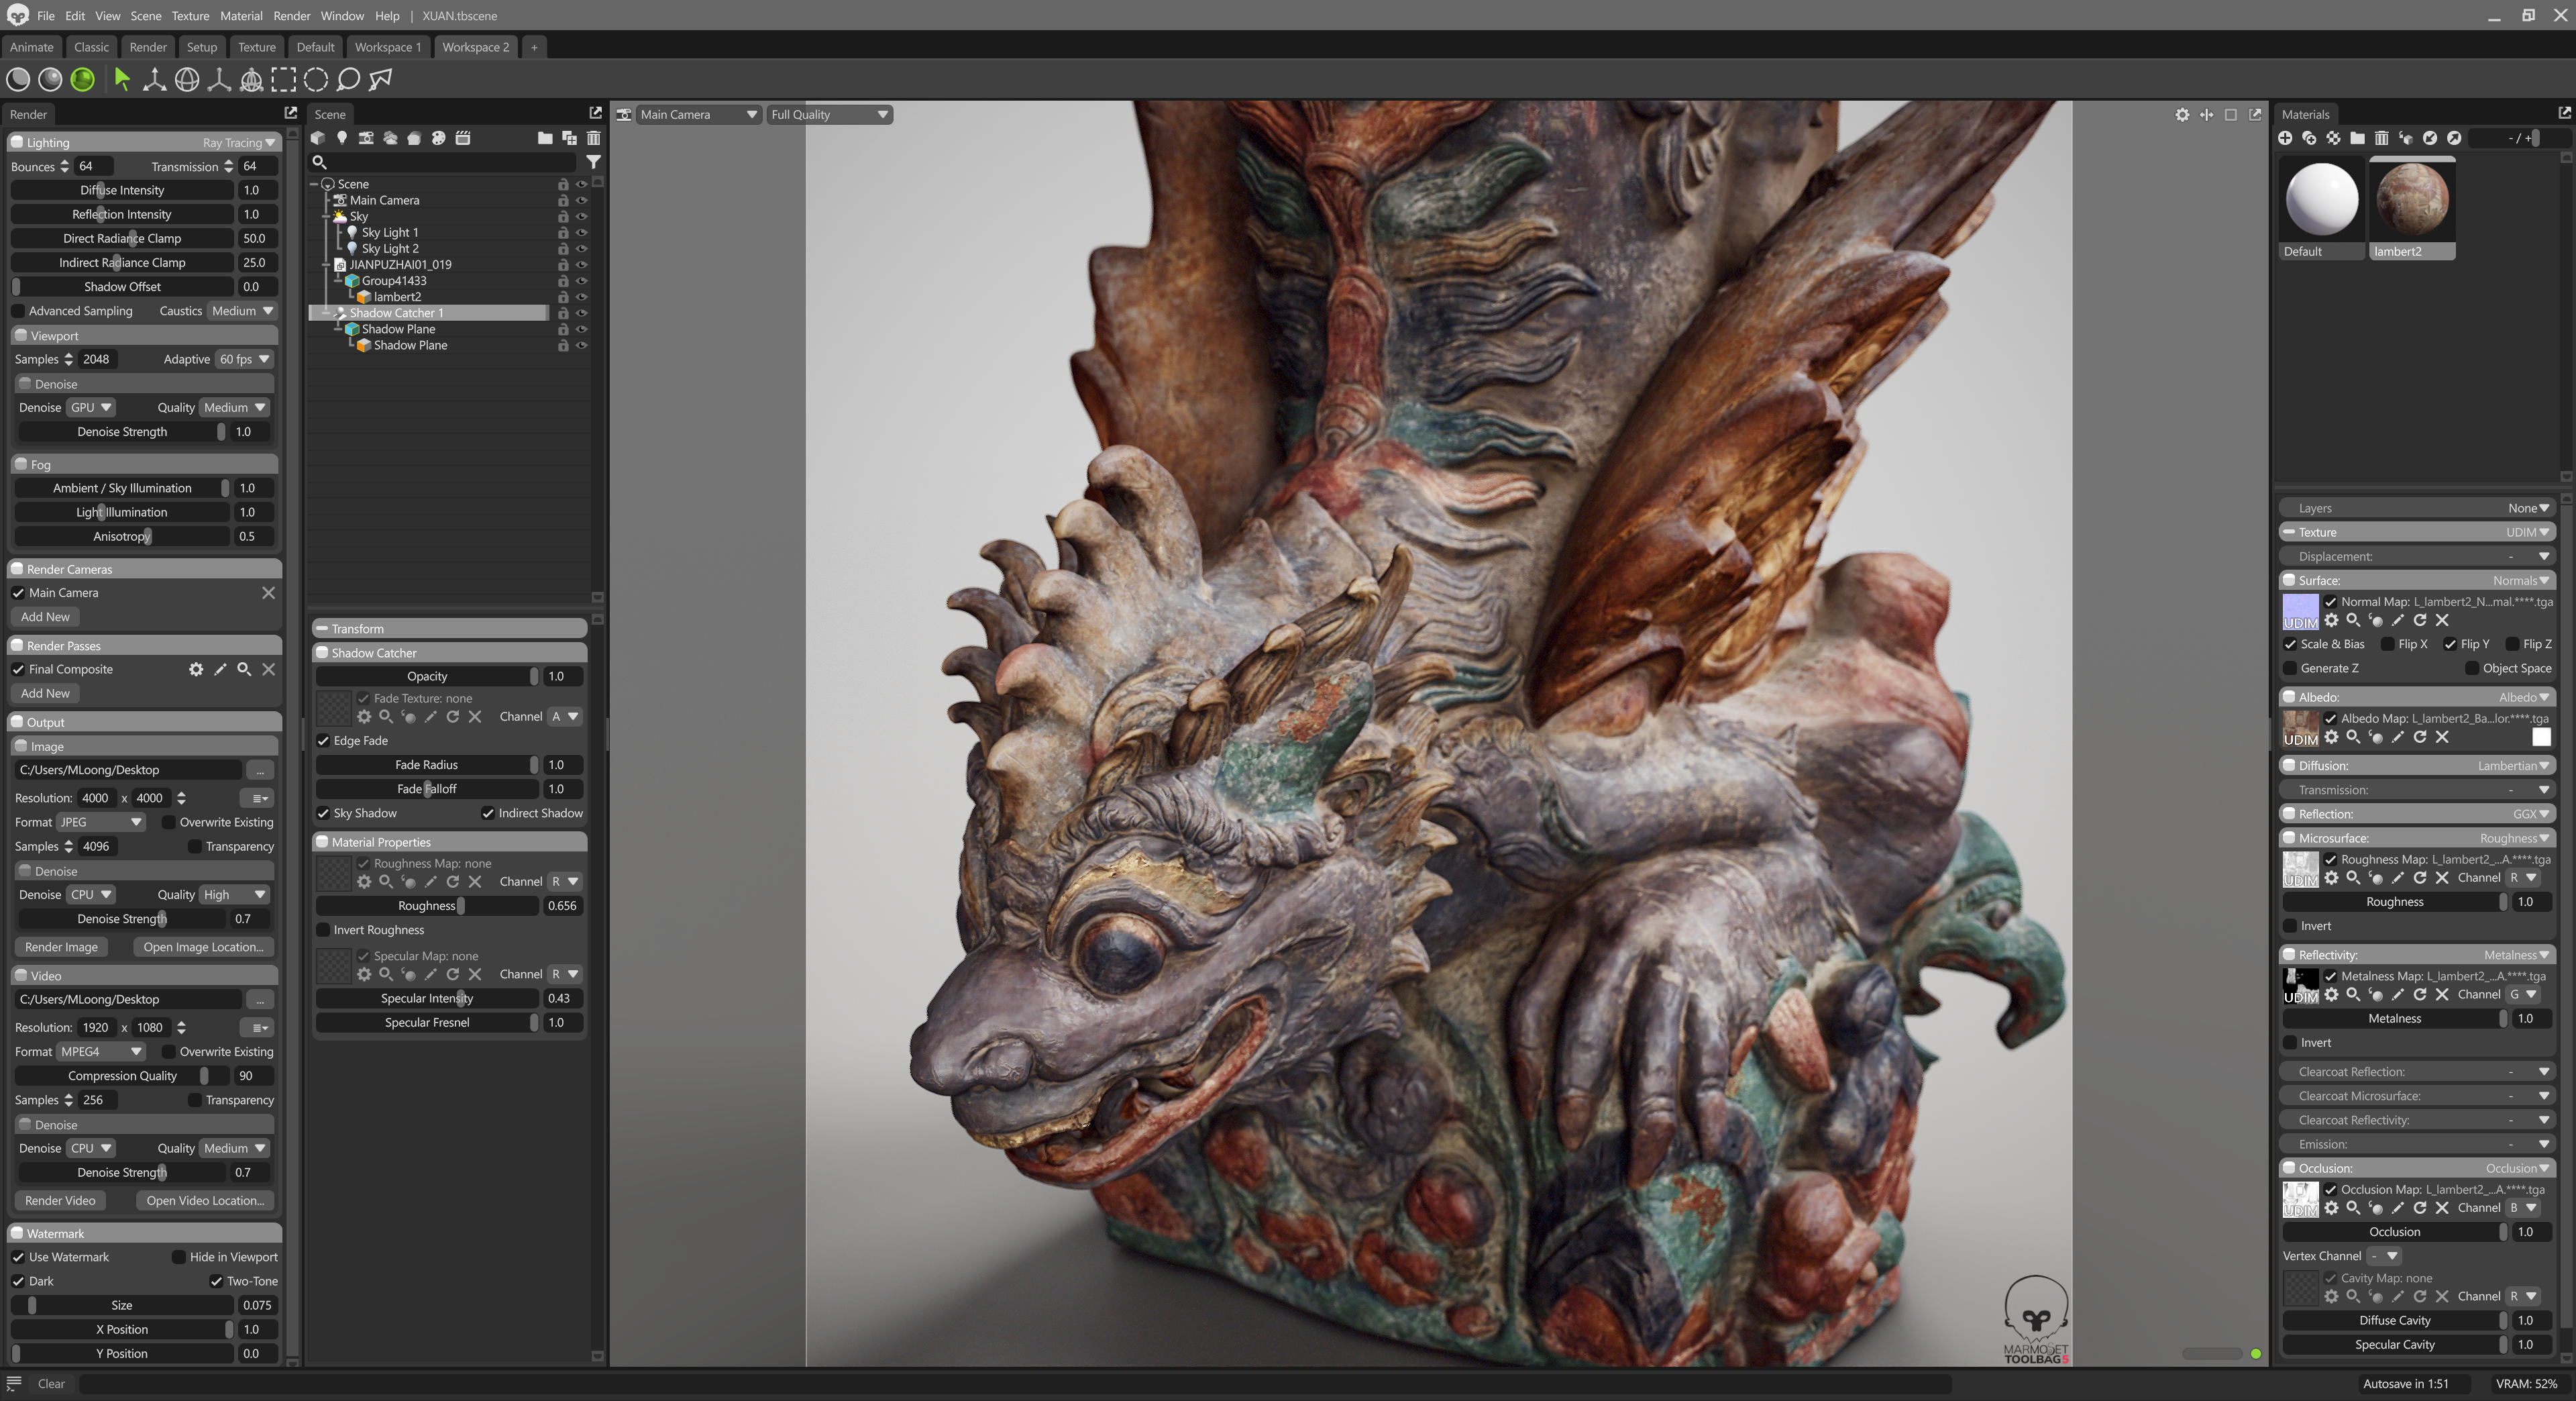Enable Overwrite Existing for image output

click(x=169, y=822)
